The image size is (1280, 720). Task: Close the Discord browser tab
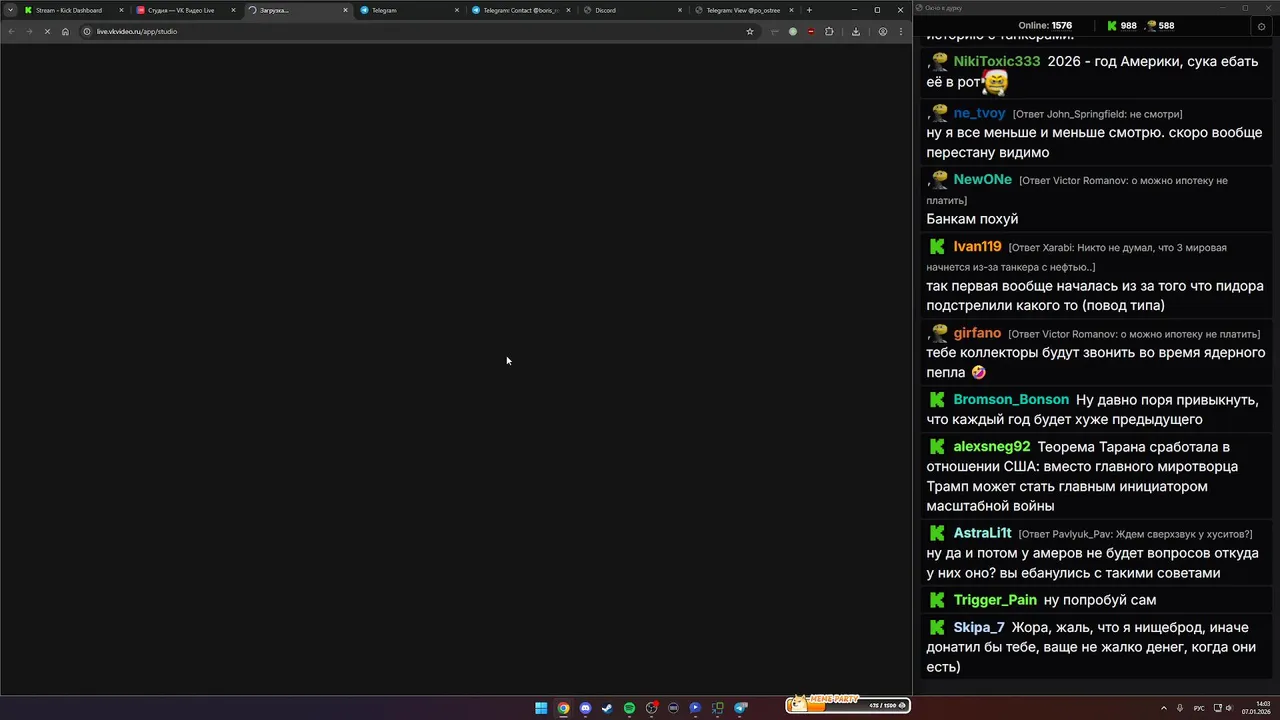tap(681, 10)
